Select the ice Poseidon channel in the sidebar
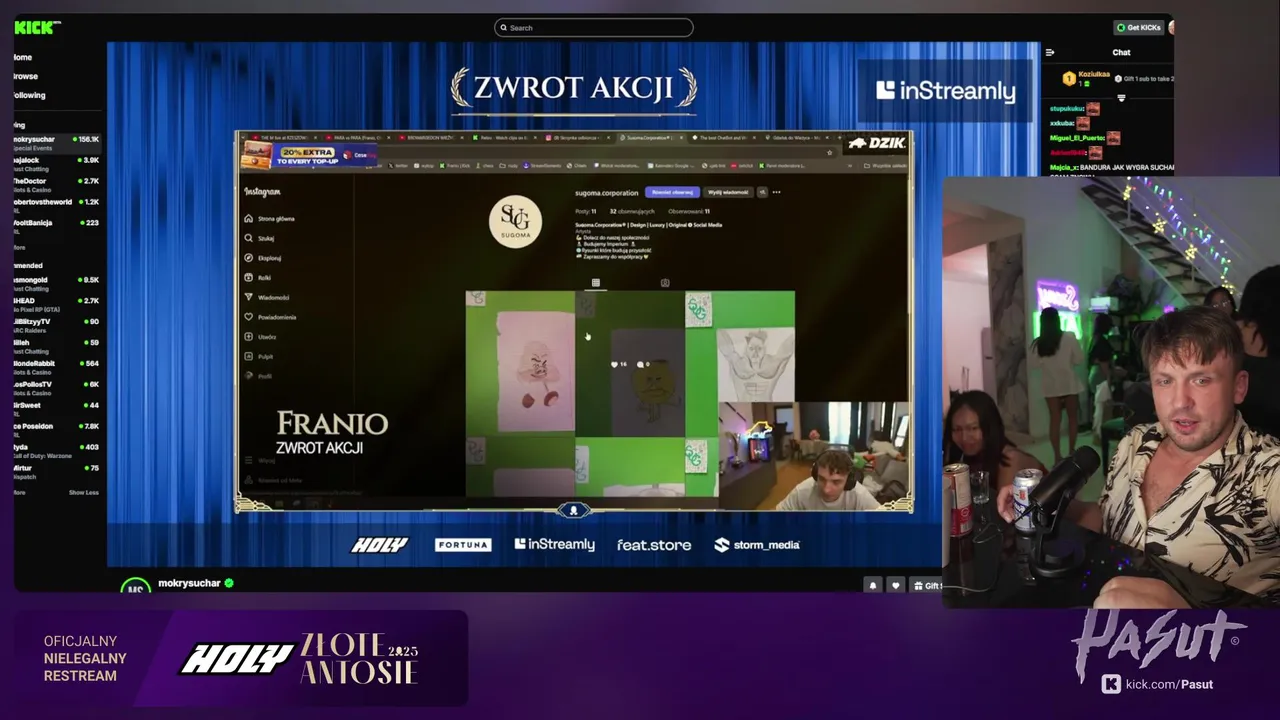 [x=57, y=430]
